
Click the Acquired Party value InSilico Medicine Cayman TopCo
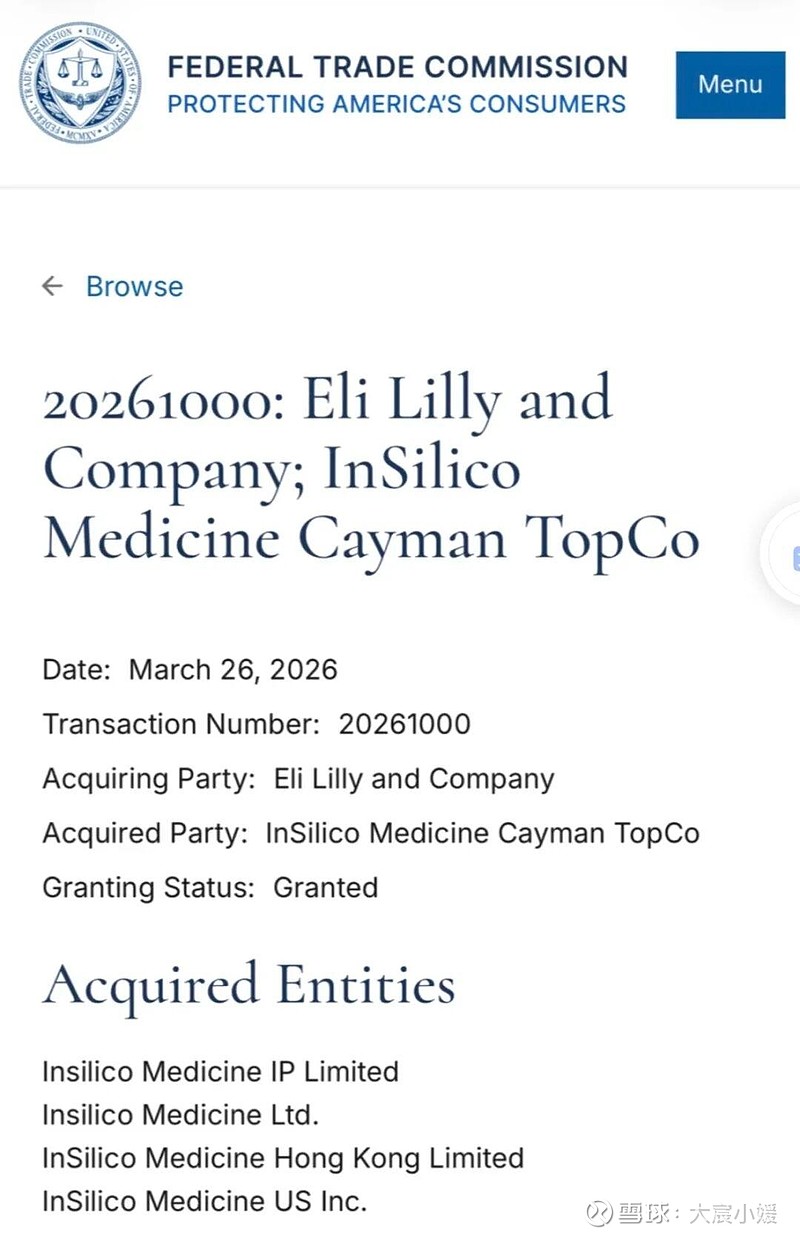click(482, 833)
